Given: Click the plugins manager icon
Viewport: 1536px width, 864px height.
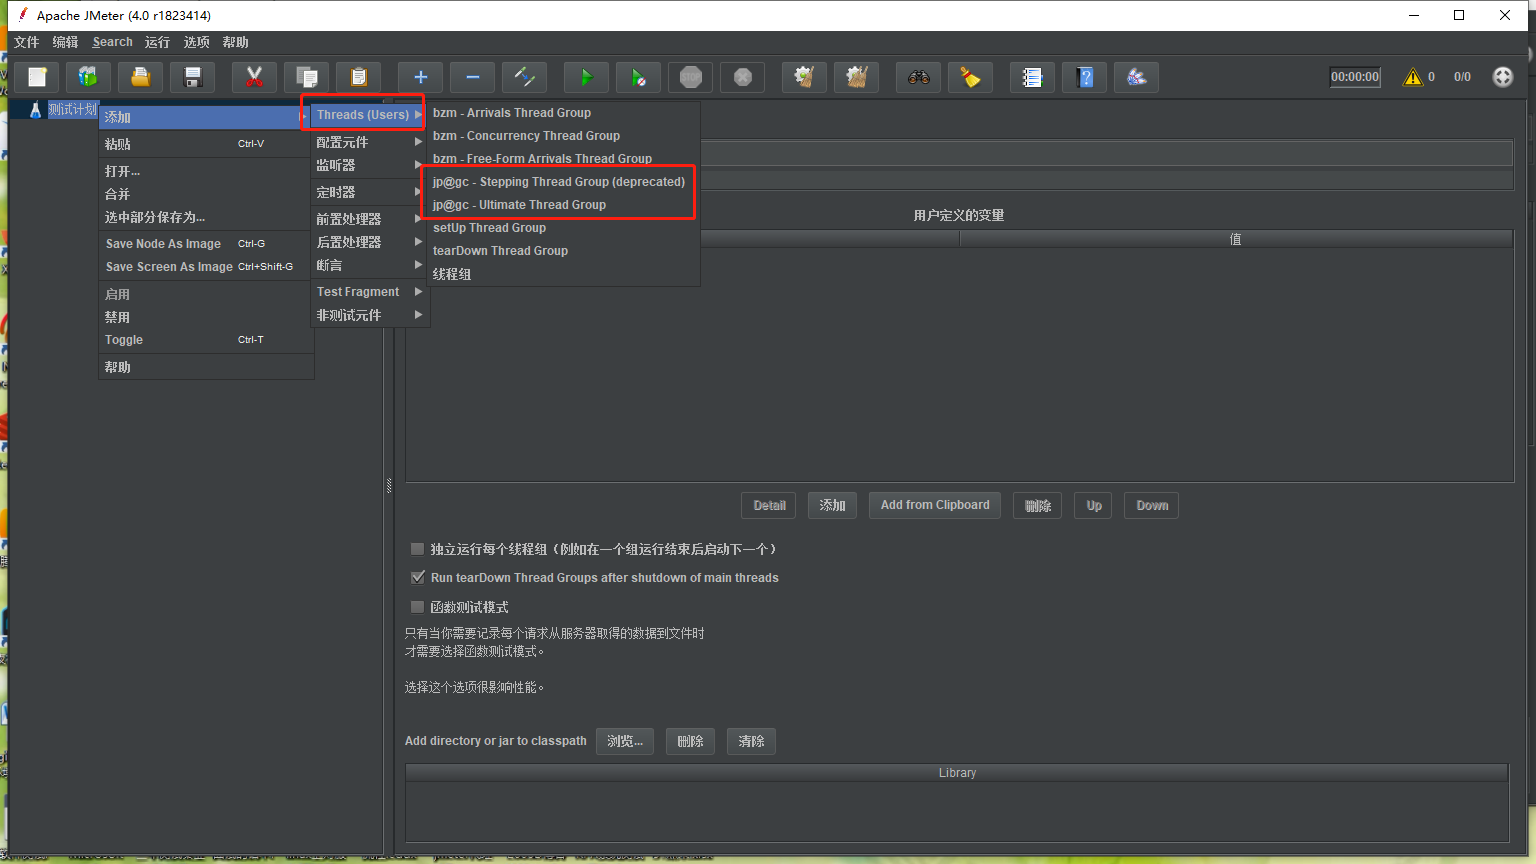Looking at the screenshot, I should (1137, 77).
